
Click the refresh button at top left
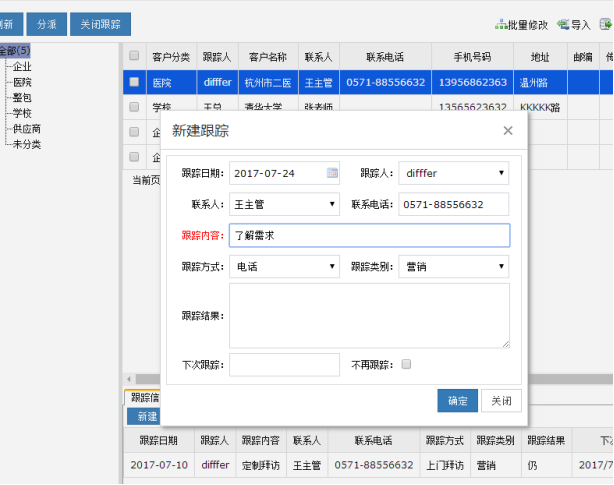(x=11, y=24)
